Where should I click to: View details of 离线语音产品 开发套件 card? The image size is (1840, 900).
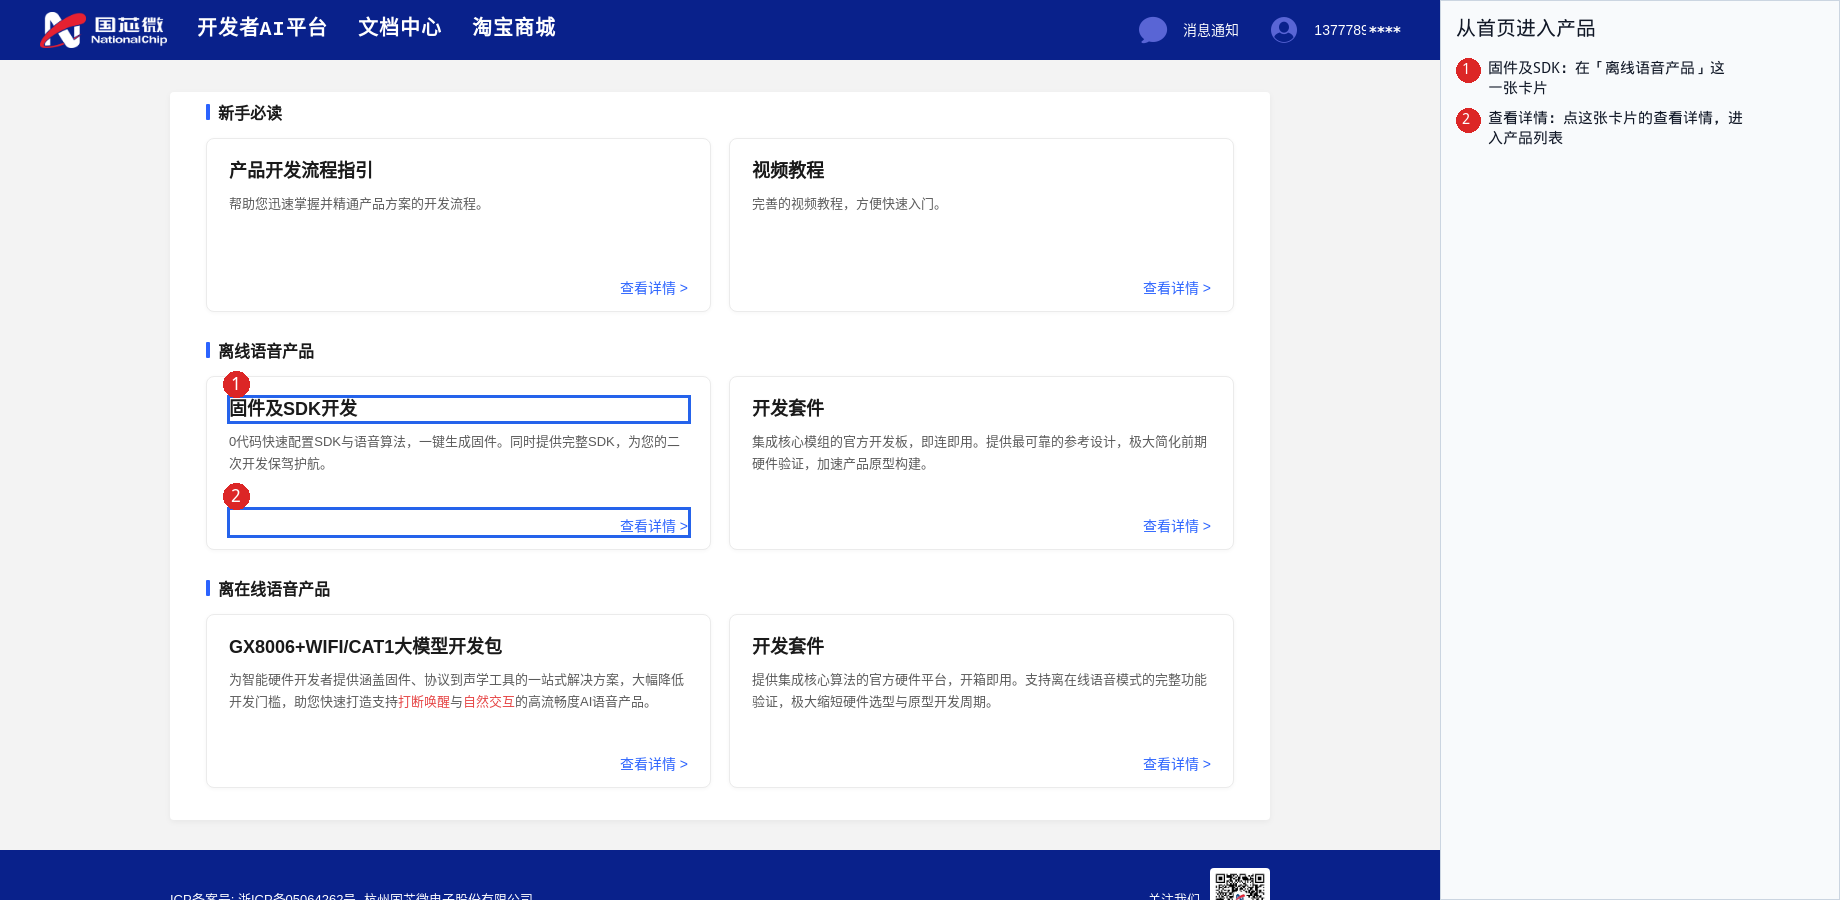1177,526
